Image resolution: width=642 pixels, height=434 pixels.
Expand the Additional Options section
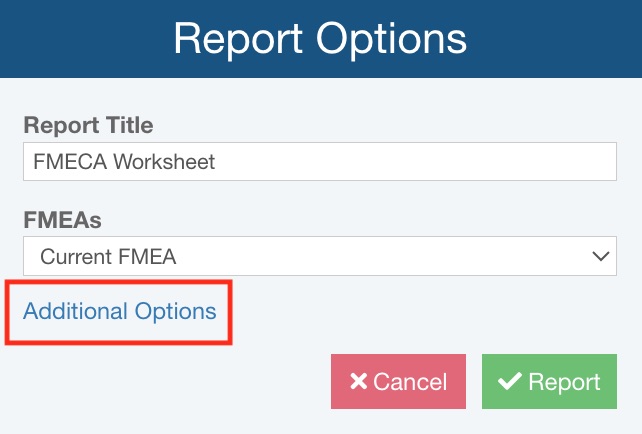pos(120,311)
